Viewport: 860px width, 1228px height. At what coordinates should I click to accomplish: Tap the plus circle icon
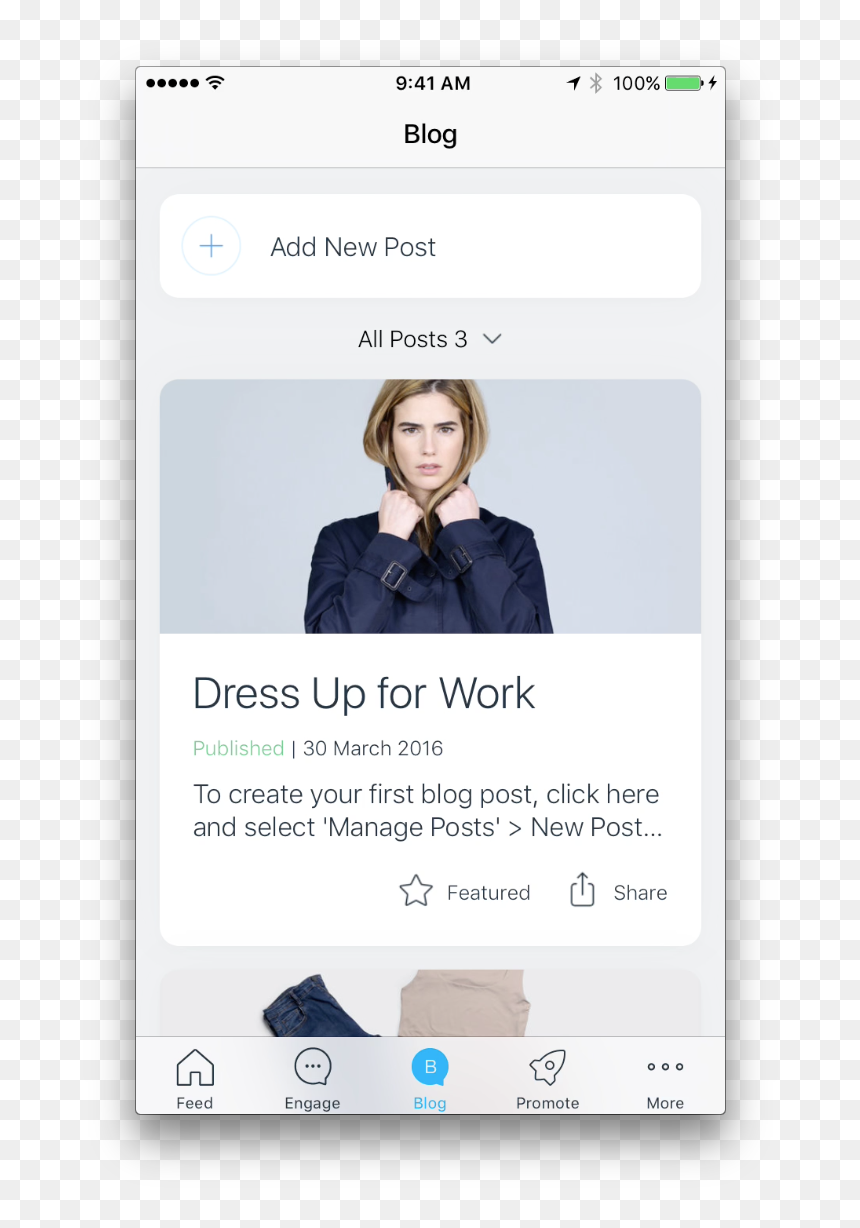tap(211, 246)
